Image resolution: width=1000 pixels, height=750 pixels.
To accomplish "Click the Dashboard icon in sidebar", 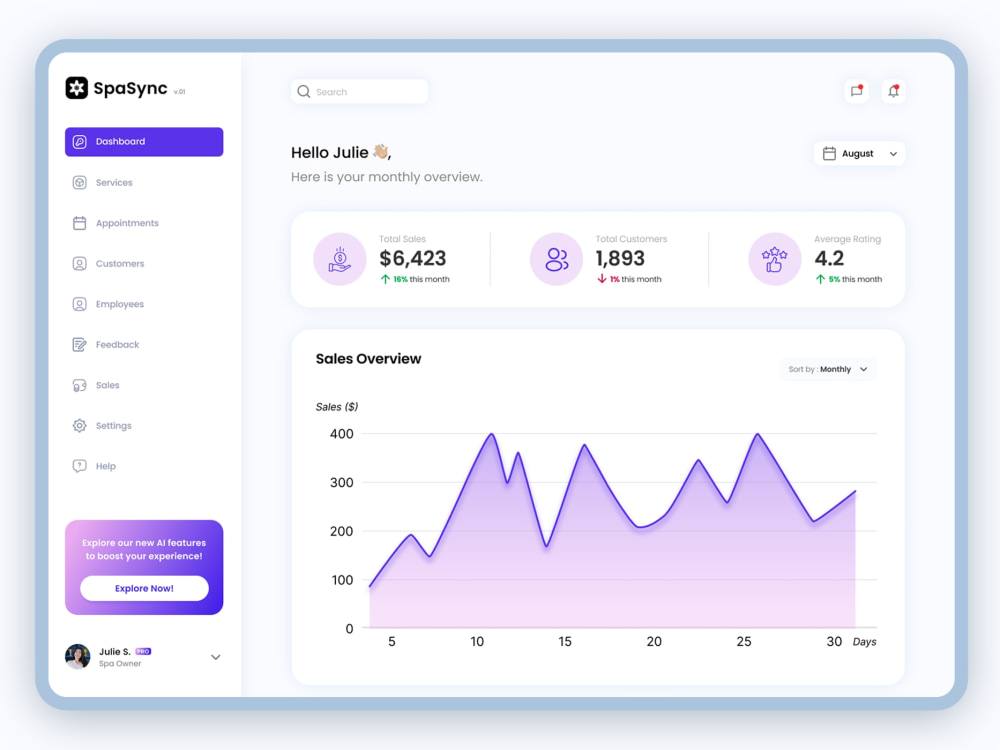I will (80, 142).
